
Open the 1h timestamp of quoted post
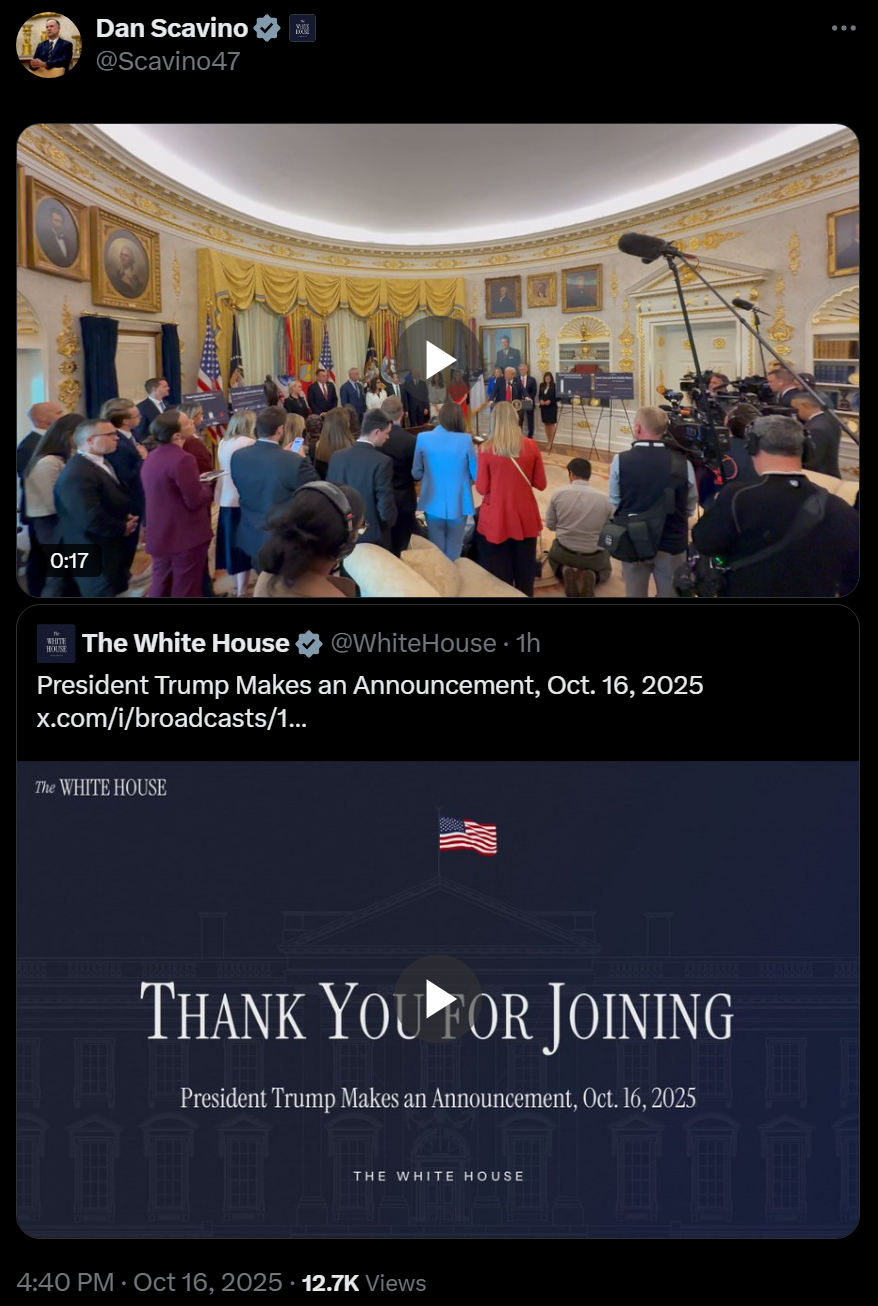click(x=528, y=643)
